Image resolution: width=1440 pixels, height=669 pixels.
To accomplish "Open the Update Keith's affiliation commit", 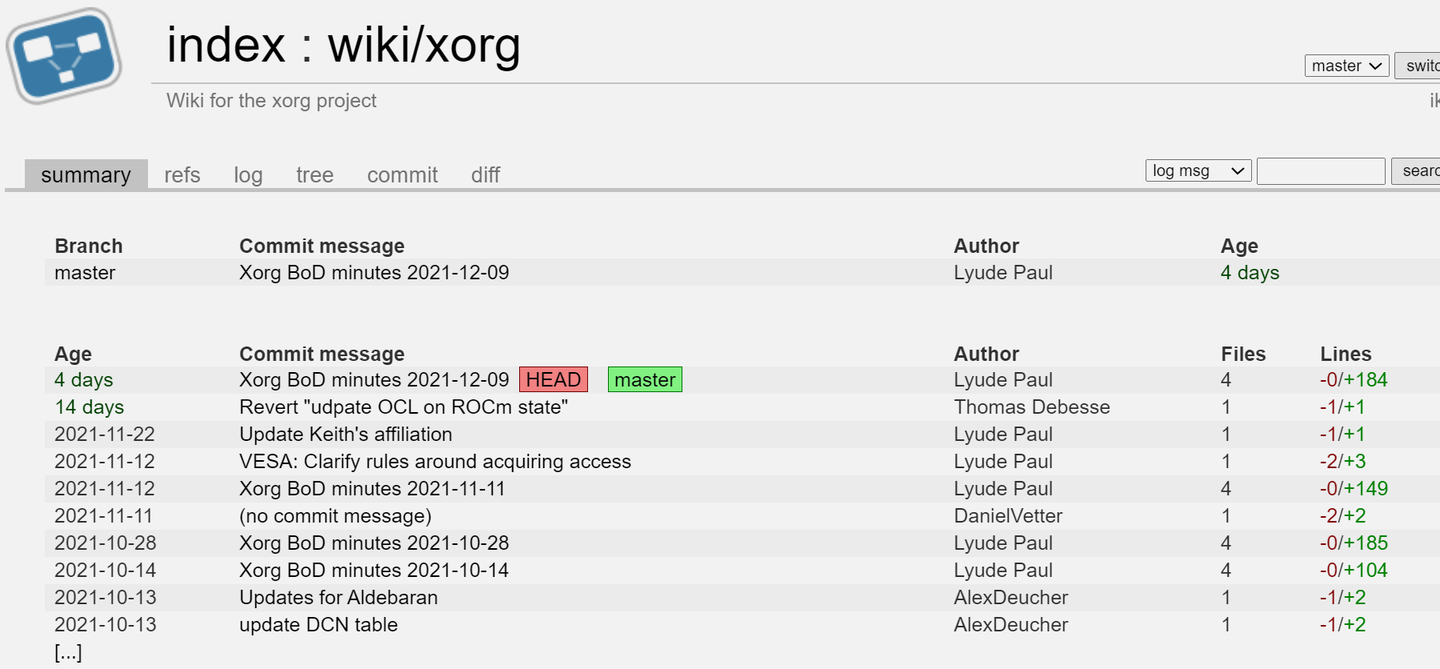I will pos(345,434).
